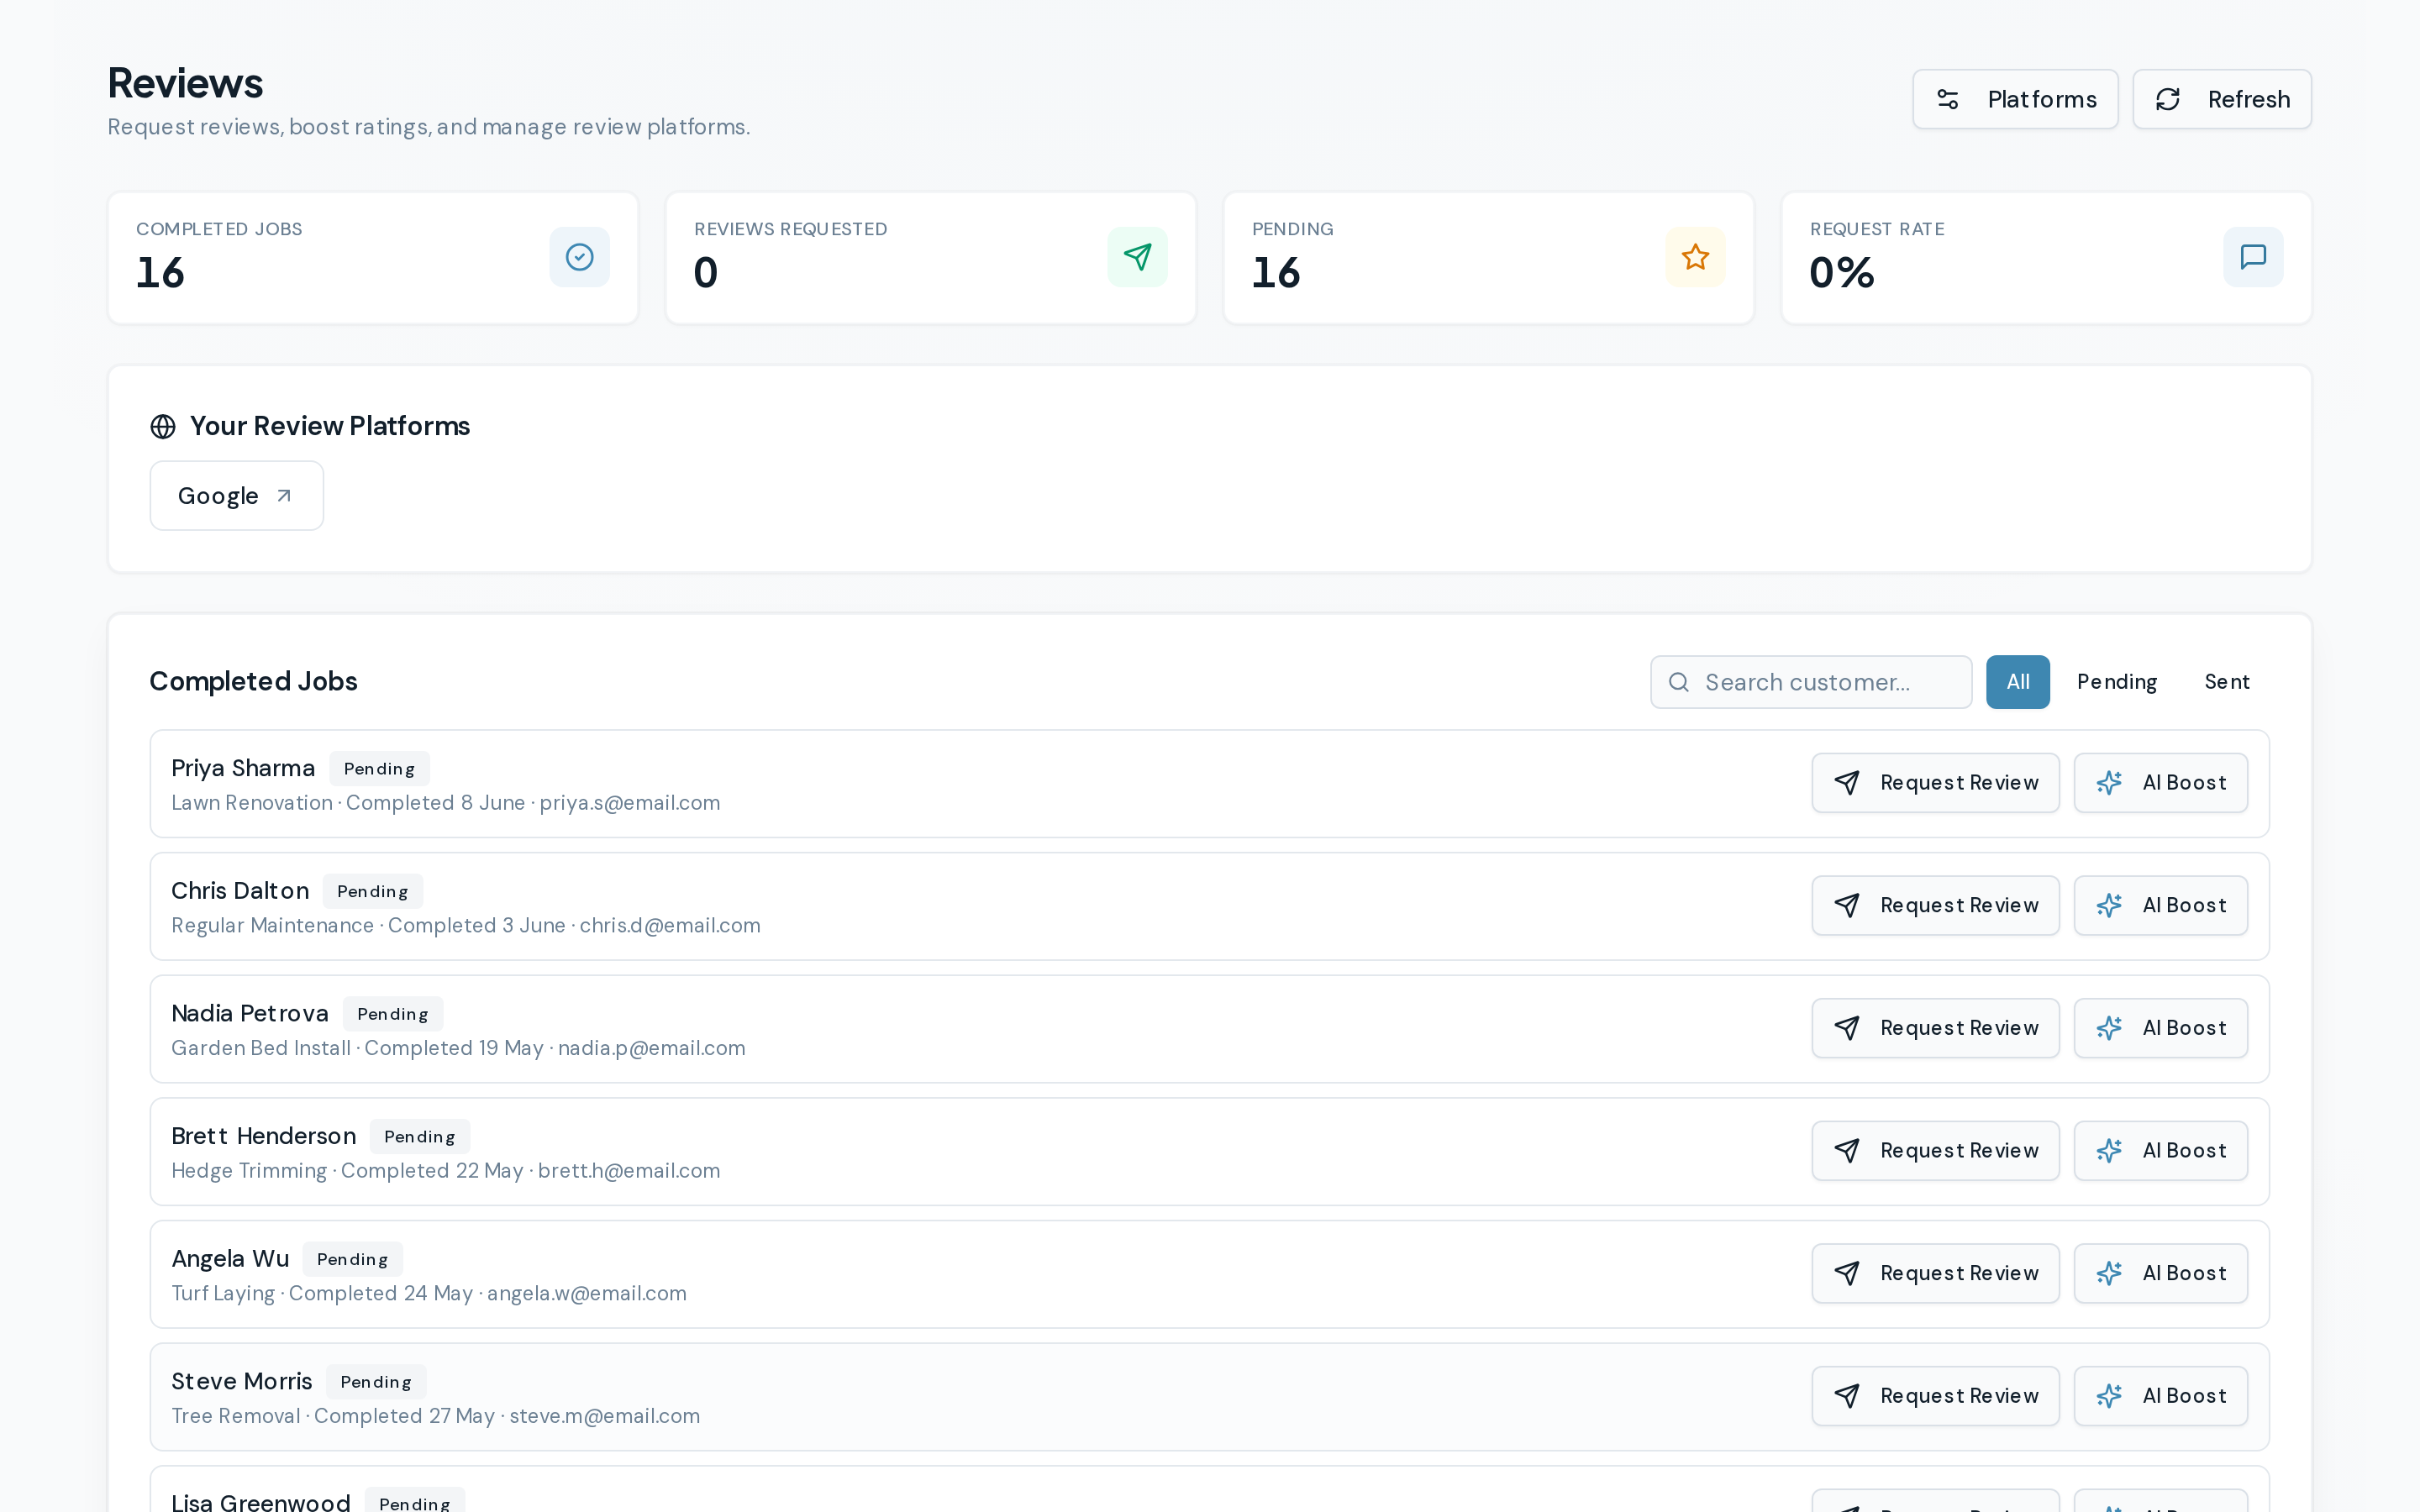Image resolution: width=2420 pixels, height=1512 pixels.
Task: Click the Reviews page title
Action: click(x=185, y=83)
